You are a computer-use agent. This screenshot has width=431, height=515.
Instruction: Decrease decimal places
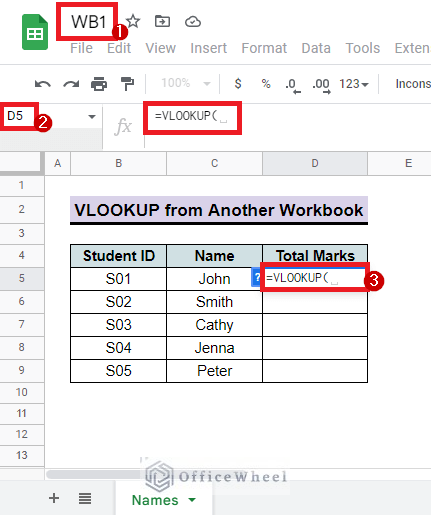click(x=293, y=85)
